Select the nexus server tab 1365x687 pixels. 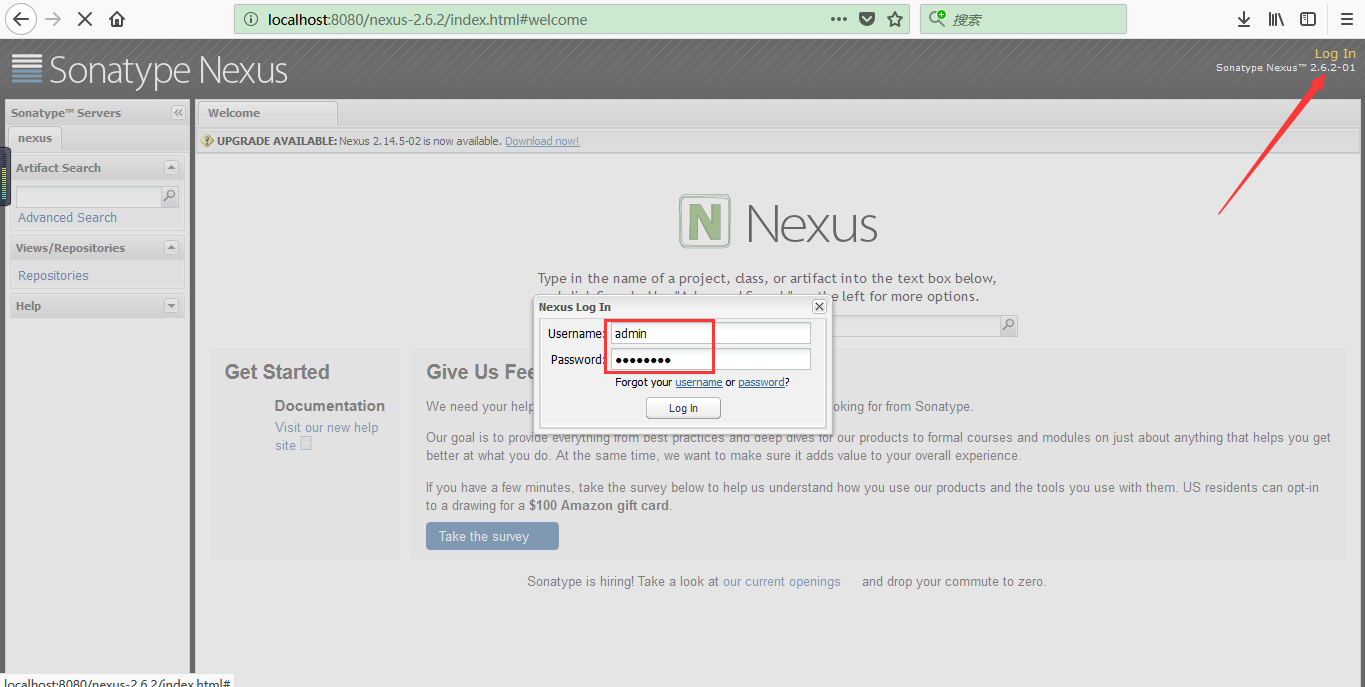click(35, 138)
